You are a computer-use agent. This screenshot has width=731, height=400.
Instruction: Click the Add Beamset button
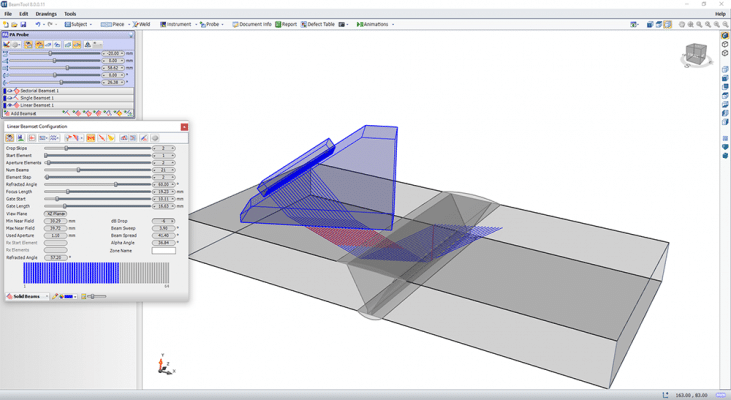[x=20, y=113]
